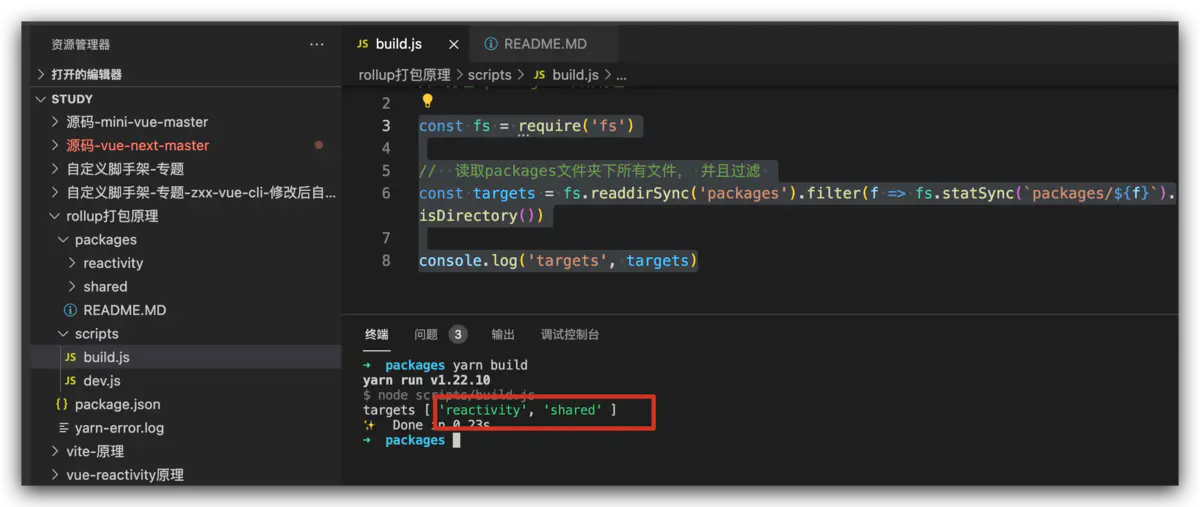Click the info icon beside README.MD in tree

[x=70, y=310]
